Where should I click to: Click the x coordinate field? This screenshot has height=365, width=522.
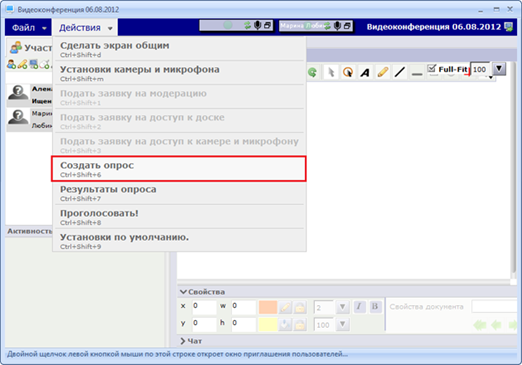(x=204, y=307)
